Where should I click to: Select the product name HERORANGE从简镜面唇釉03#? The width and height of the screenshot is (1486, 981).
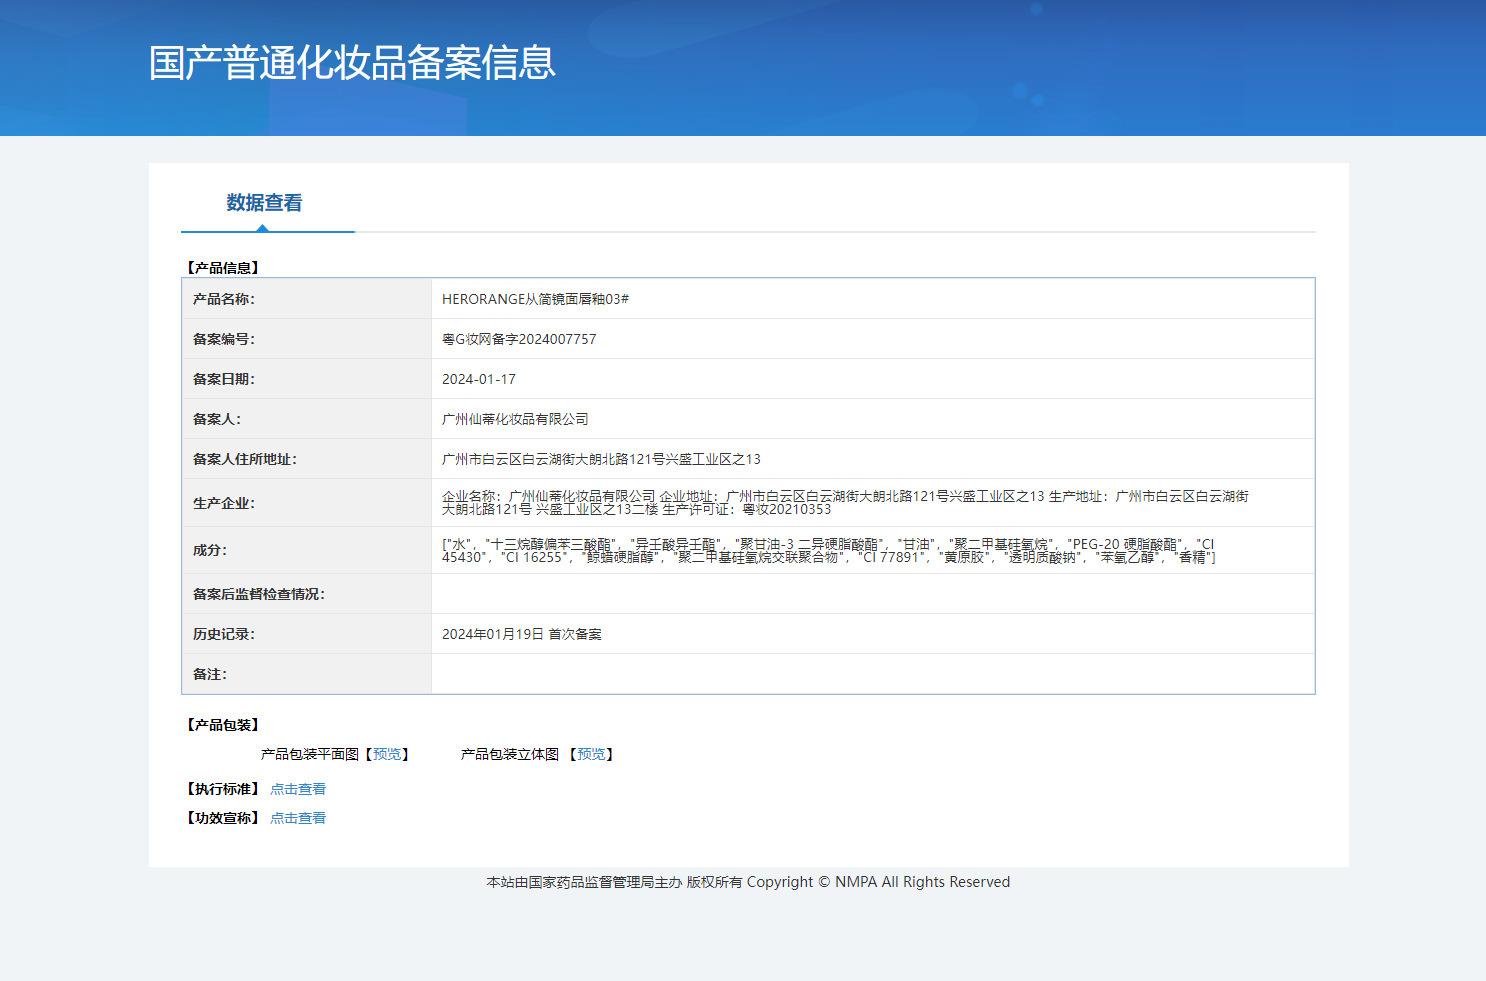[x=535, y=299]
